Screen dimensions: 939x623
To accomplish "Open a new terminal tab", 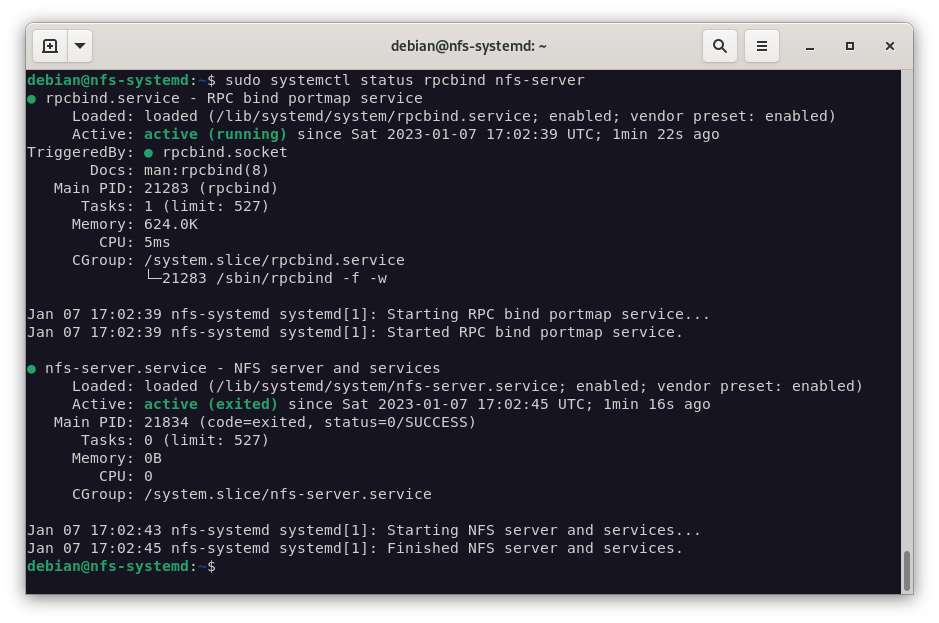I will click(50, 46).
